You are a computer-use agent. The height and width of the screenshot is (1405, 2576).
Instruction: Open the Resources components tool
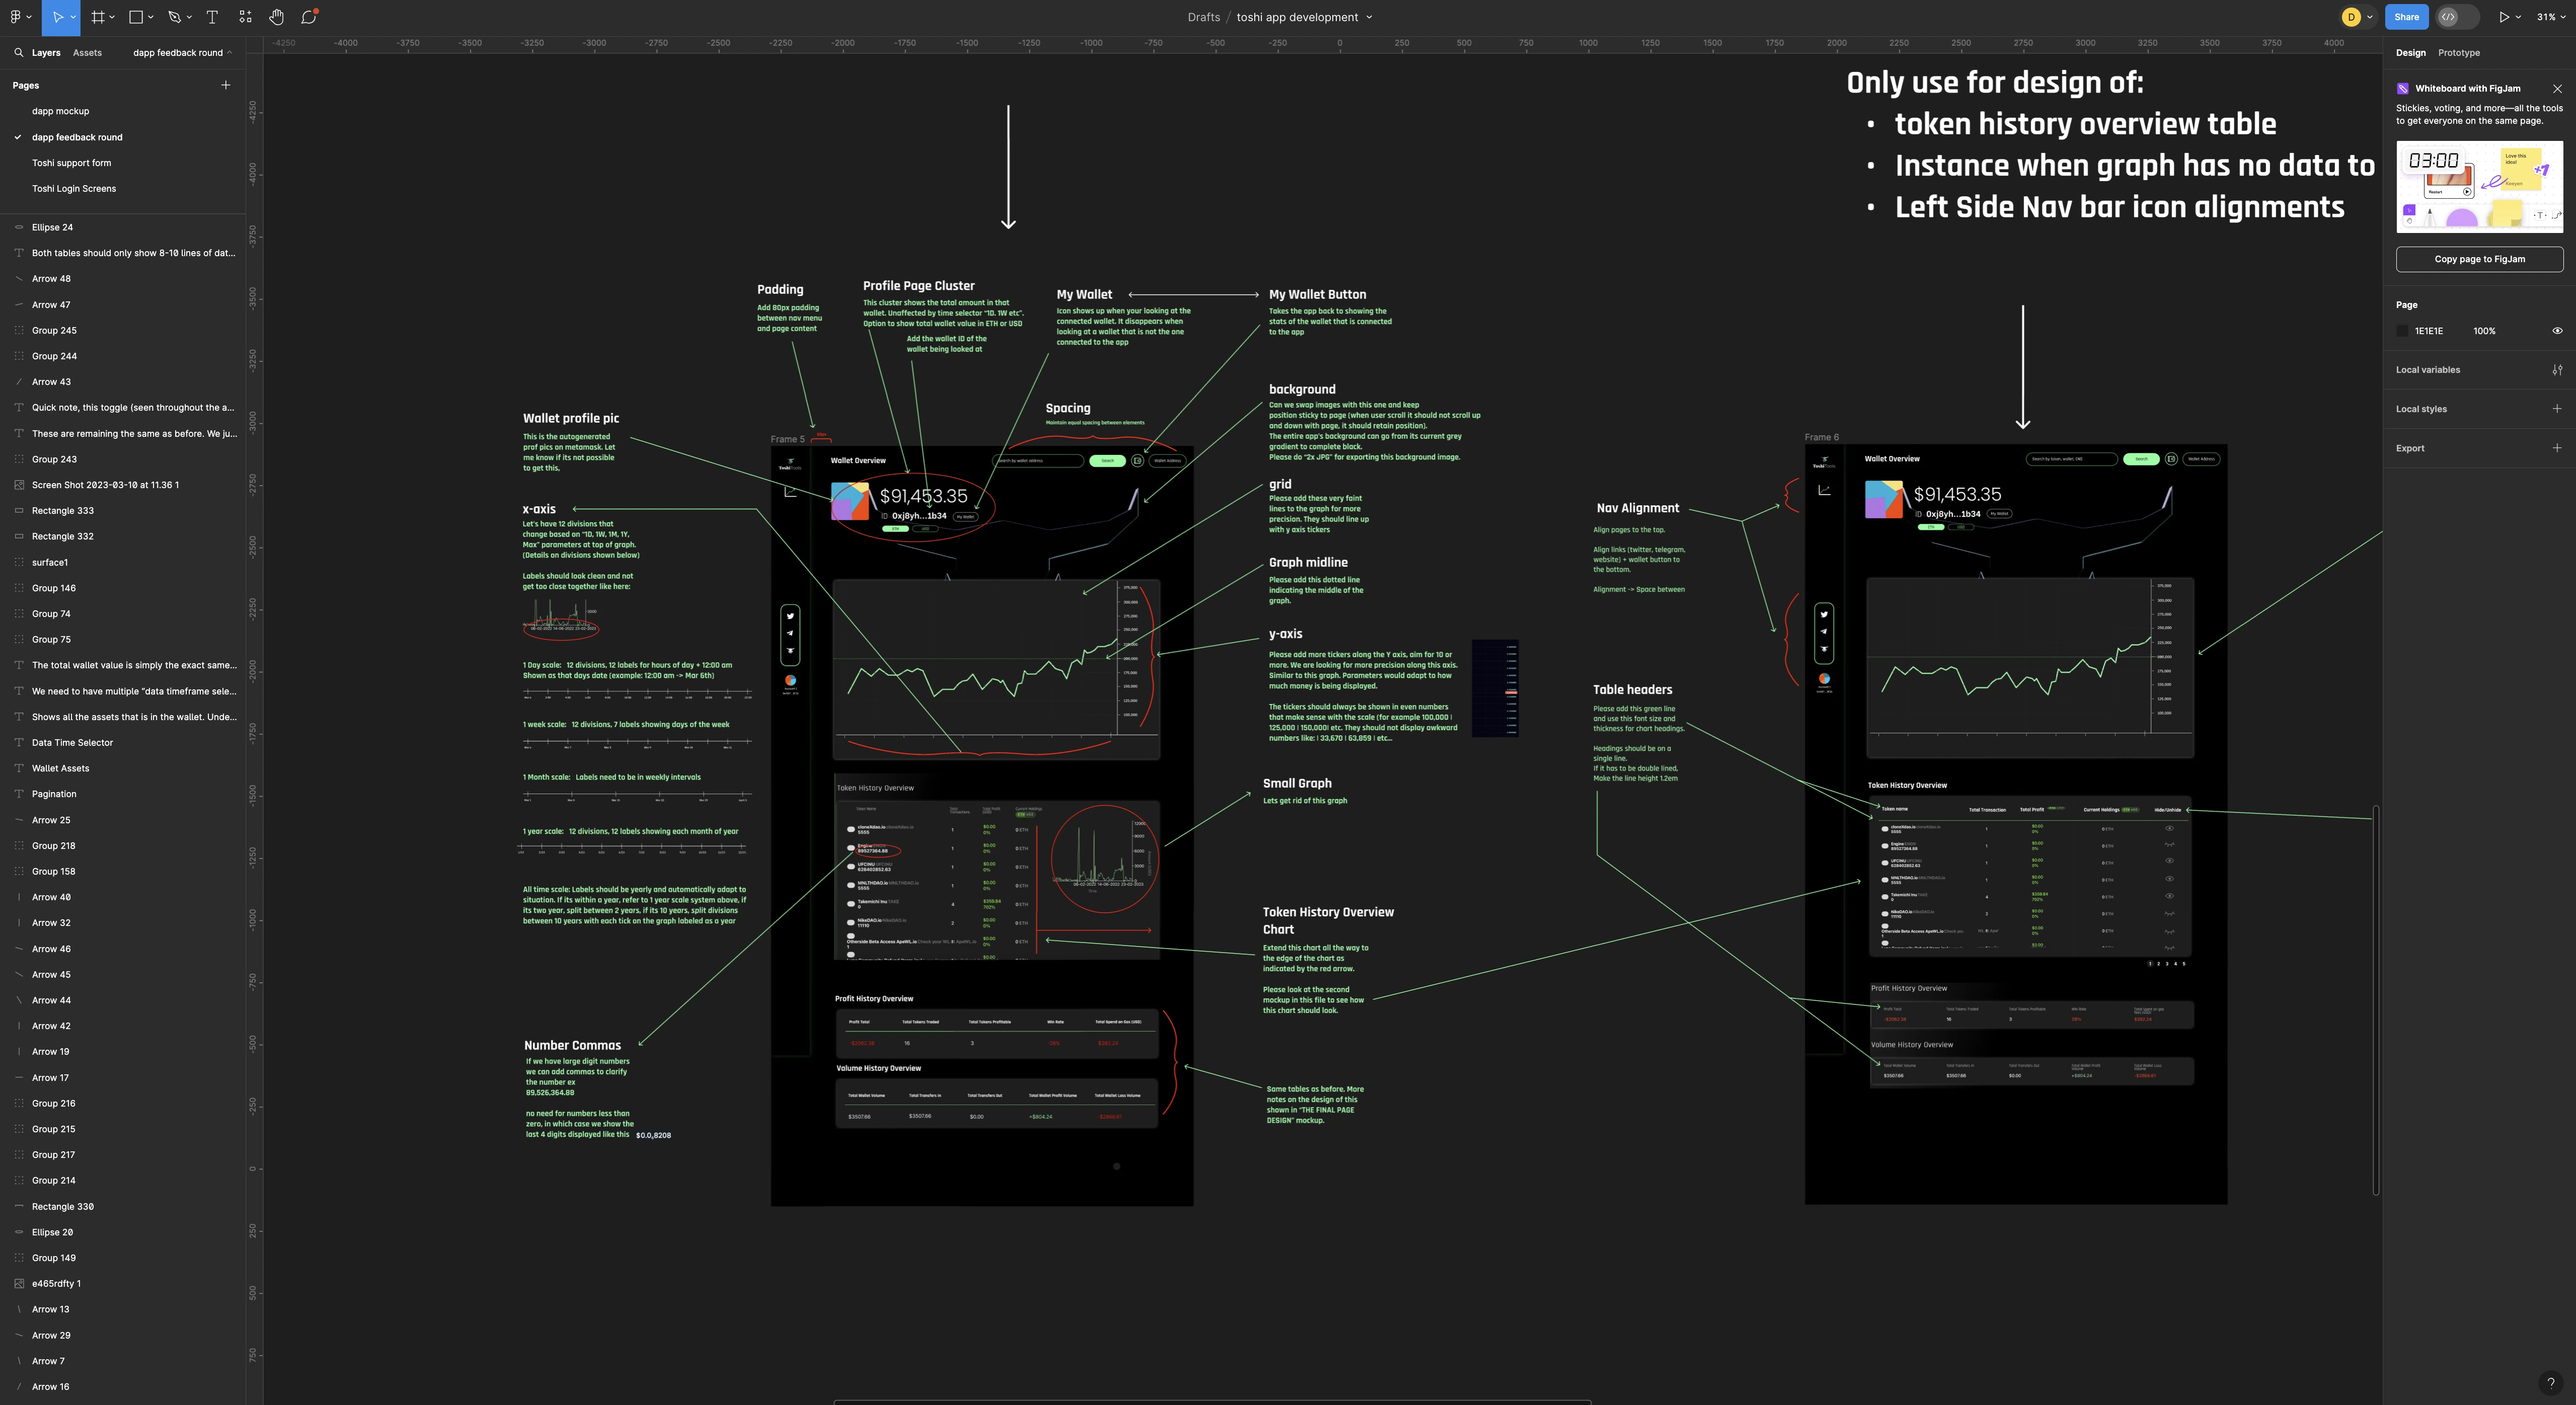(245, 17)
